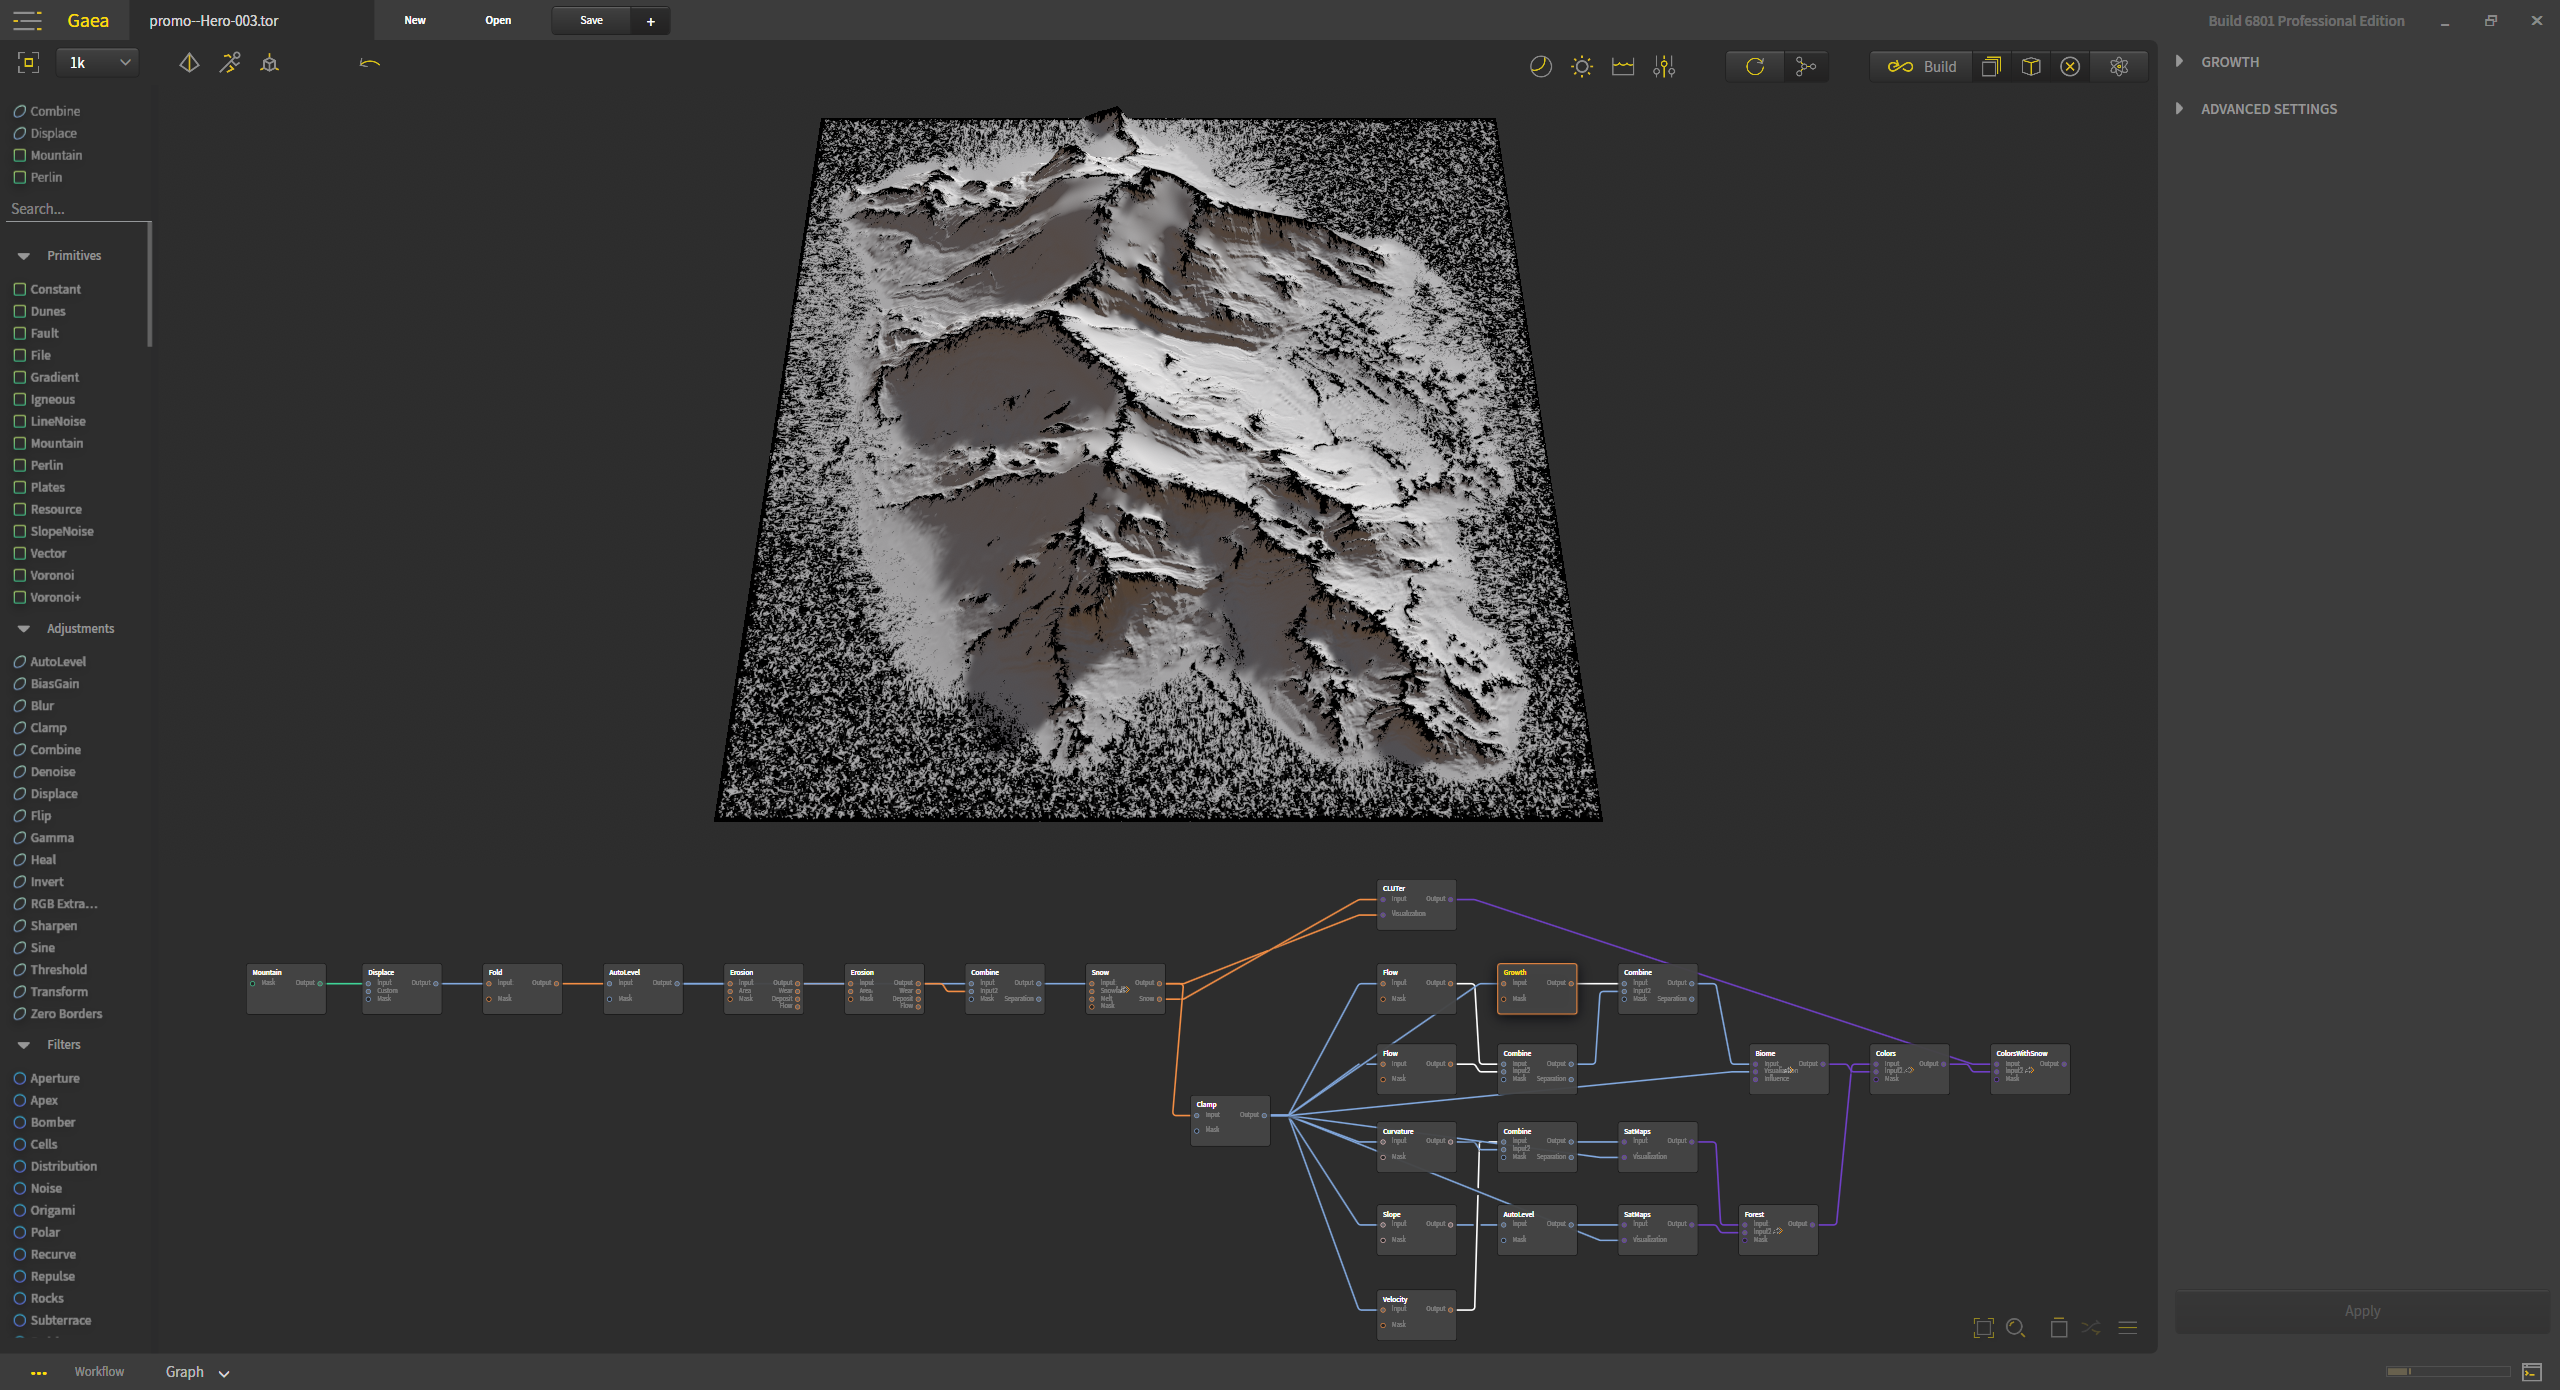Open the Gaea hamburger menu
The height and width of the screenshot is (1390, 2560).
tap(27, 20)
